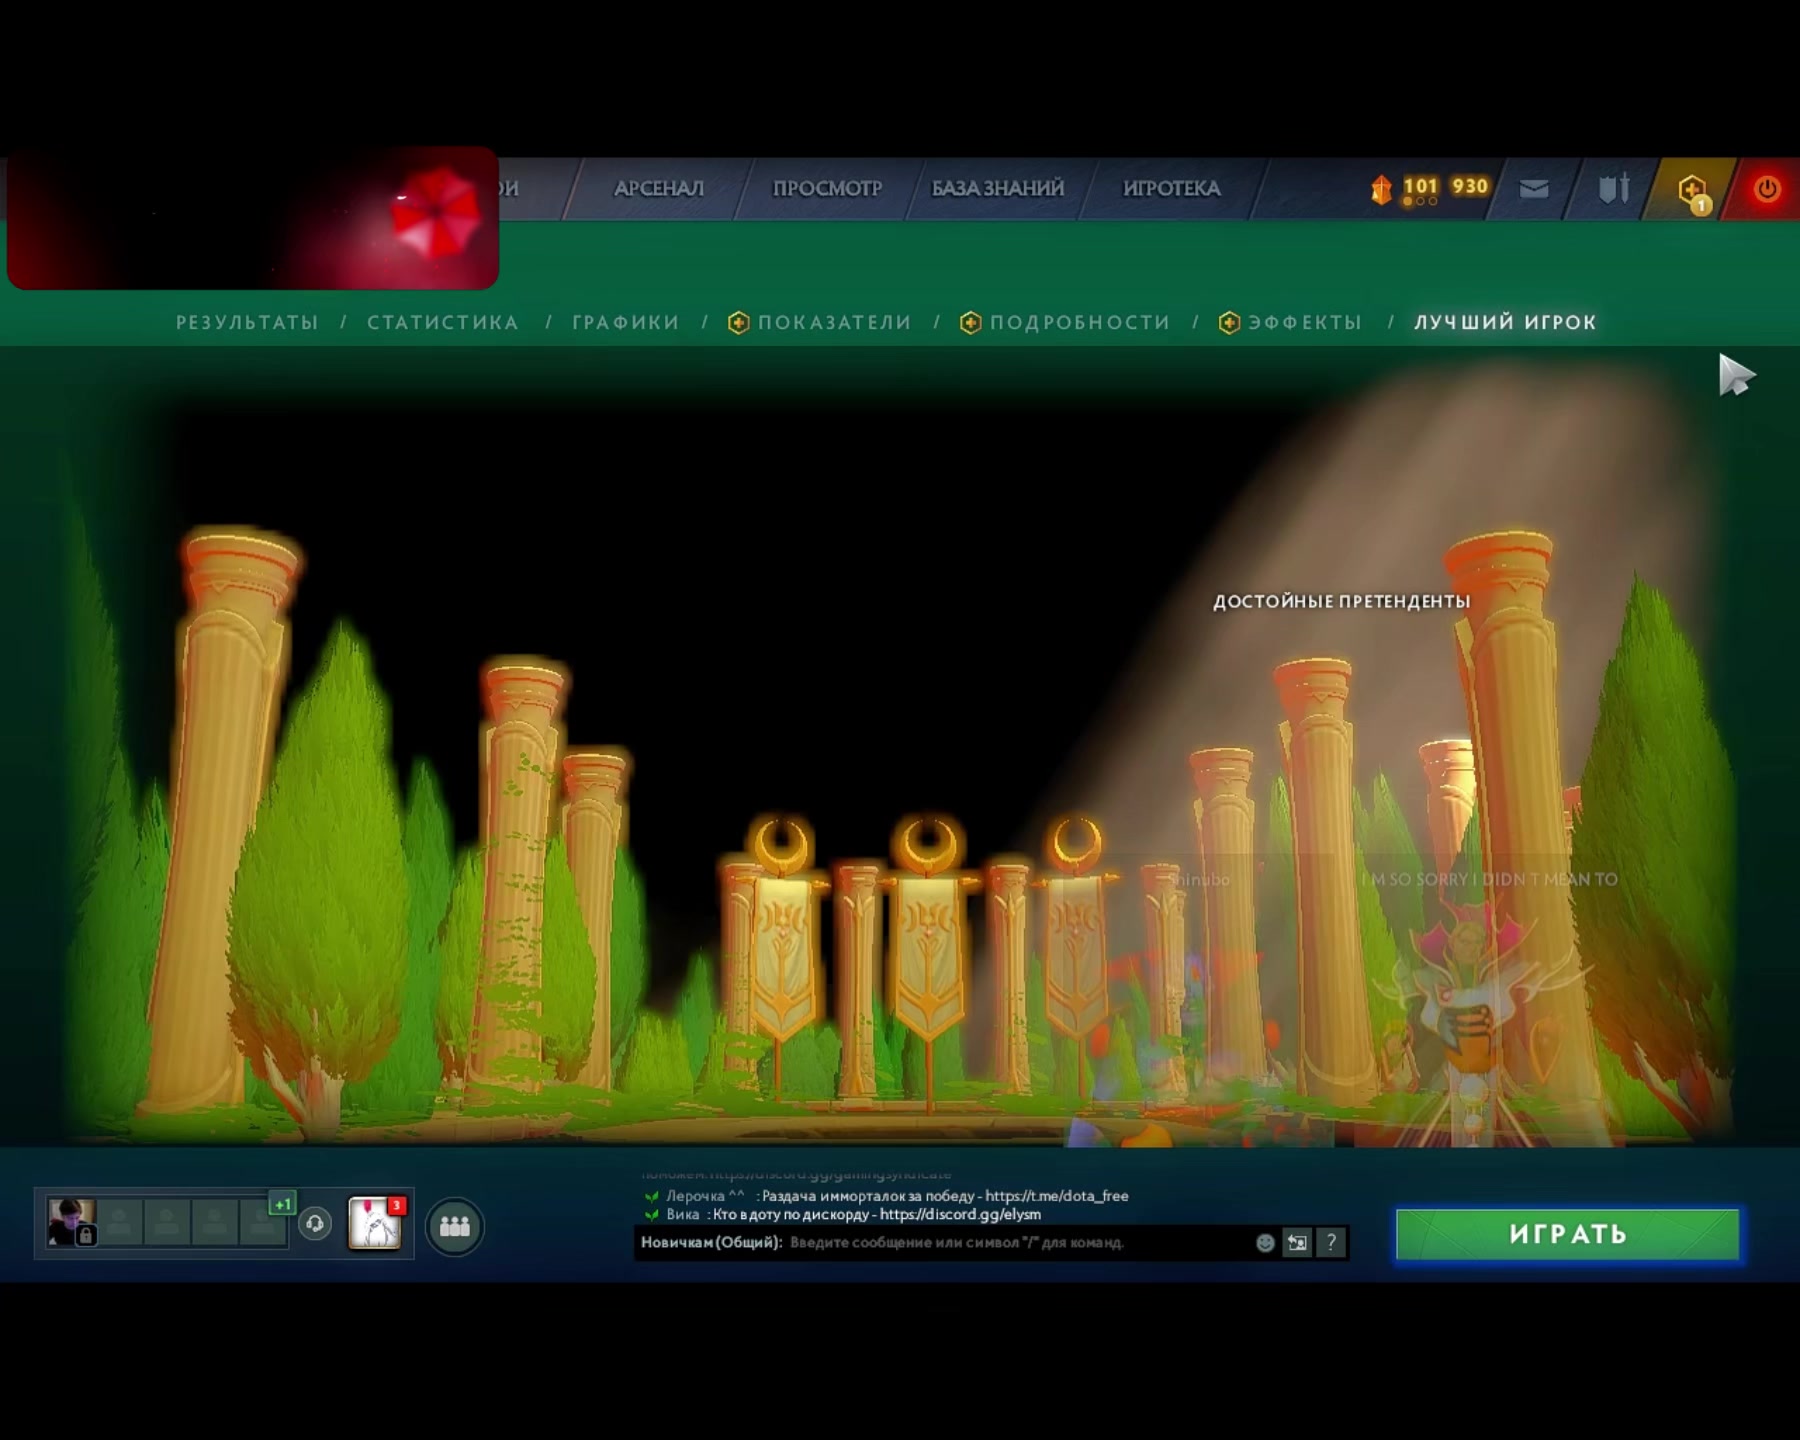The image size is (1800, 1440).
Task: Select the ЛУЧШИЙ ИГРОК tab
Action: coord(1505,323)
